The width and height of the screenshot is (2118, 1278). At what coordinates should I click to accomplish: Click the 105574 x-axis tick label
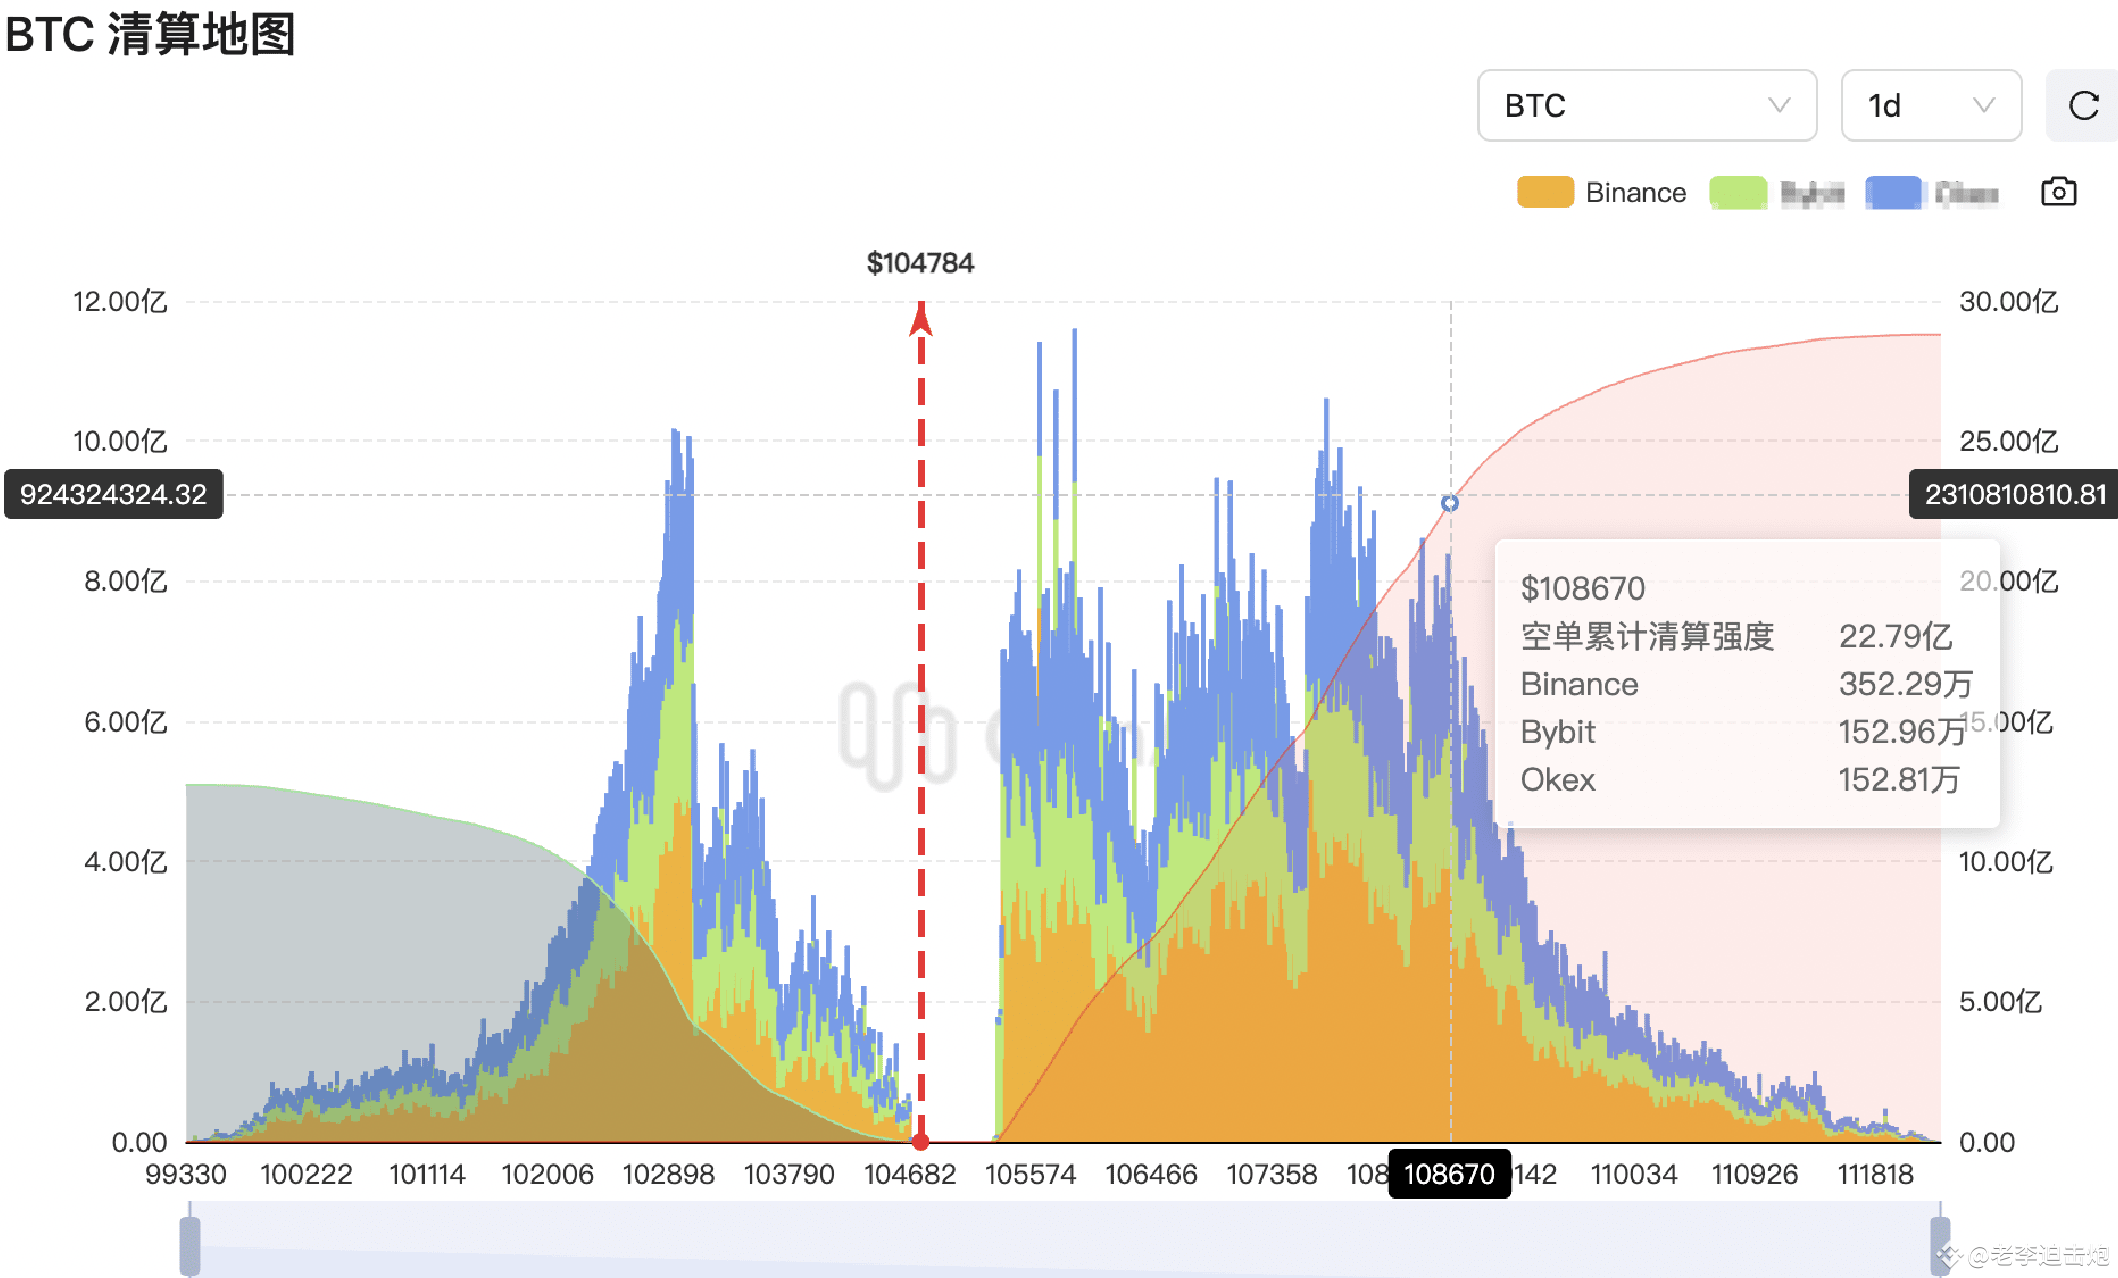click(x=1030, y=1174)
